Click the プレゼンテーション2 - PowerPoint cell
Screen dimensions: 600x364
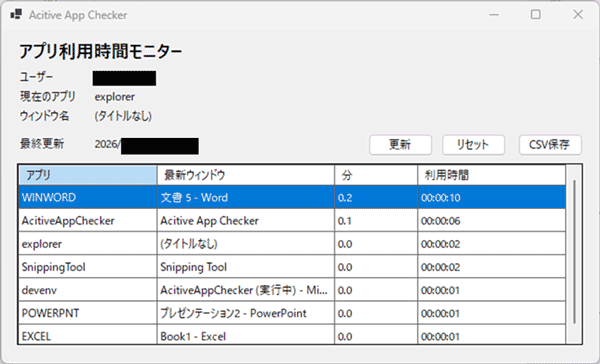246,313
